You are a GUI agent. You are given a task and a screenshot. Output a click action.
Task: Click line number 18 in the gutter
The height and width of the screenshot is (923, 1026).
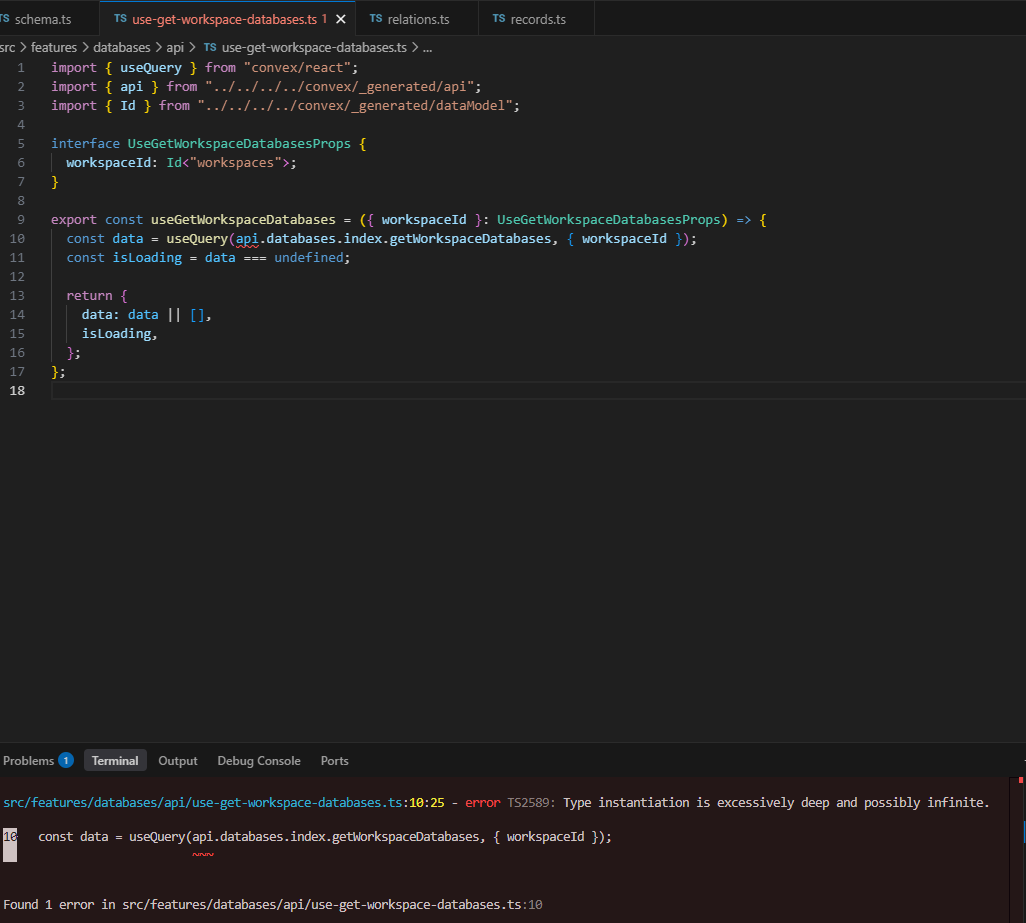(x=17, y=391)
